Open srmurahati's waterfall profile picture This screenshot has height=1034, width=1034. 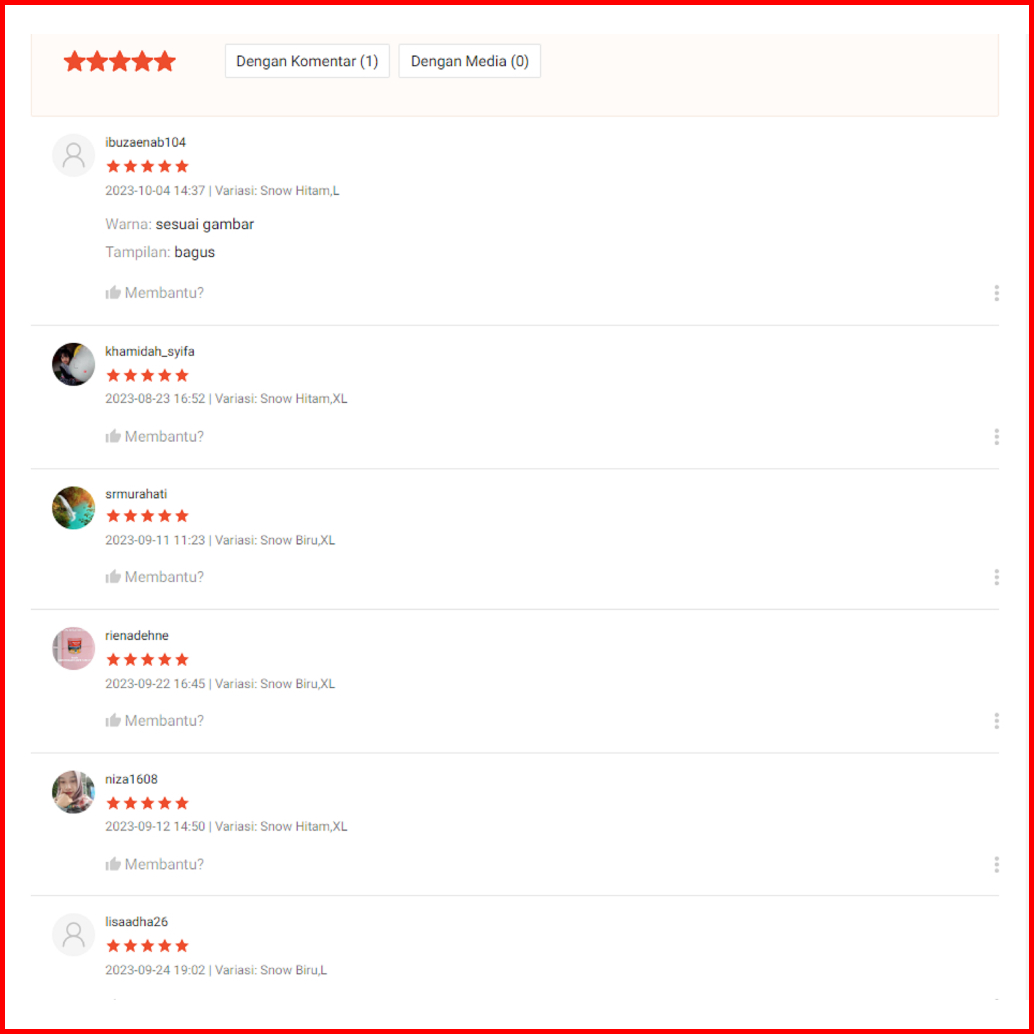[x=73, y=508]
